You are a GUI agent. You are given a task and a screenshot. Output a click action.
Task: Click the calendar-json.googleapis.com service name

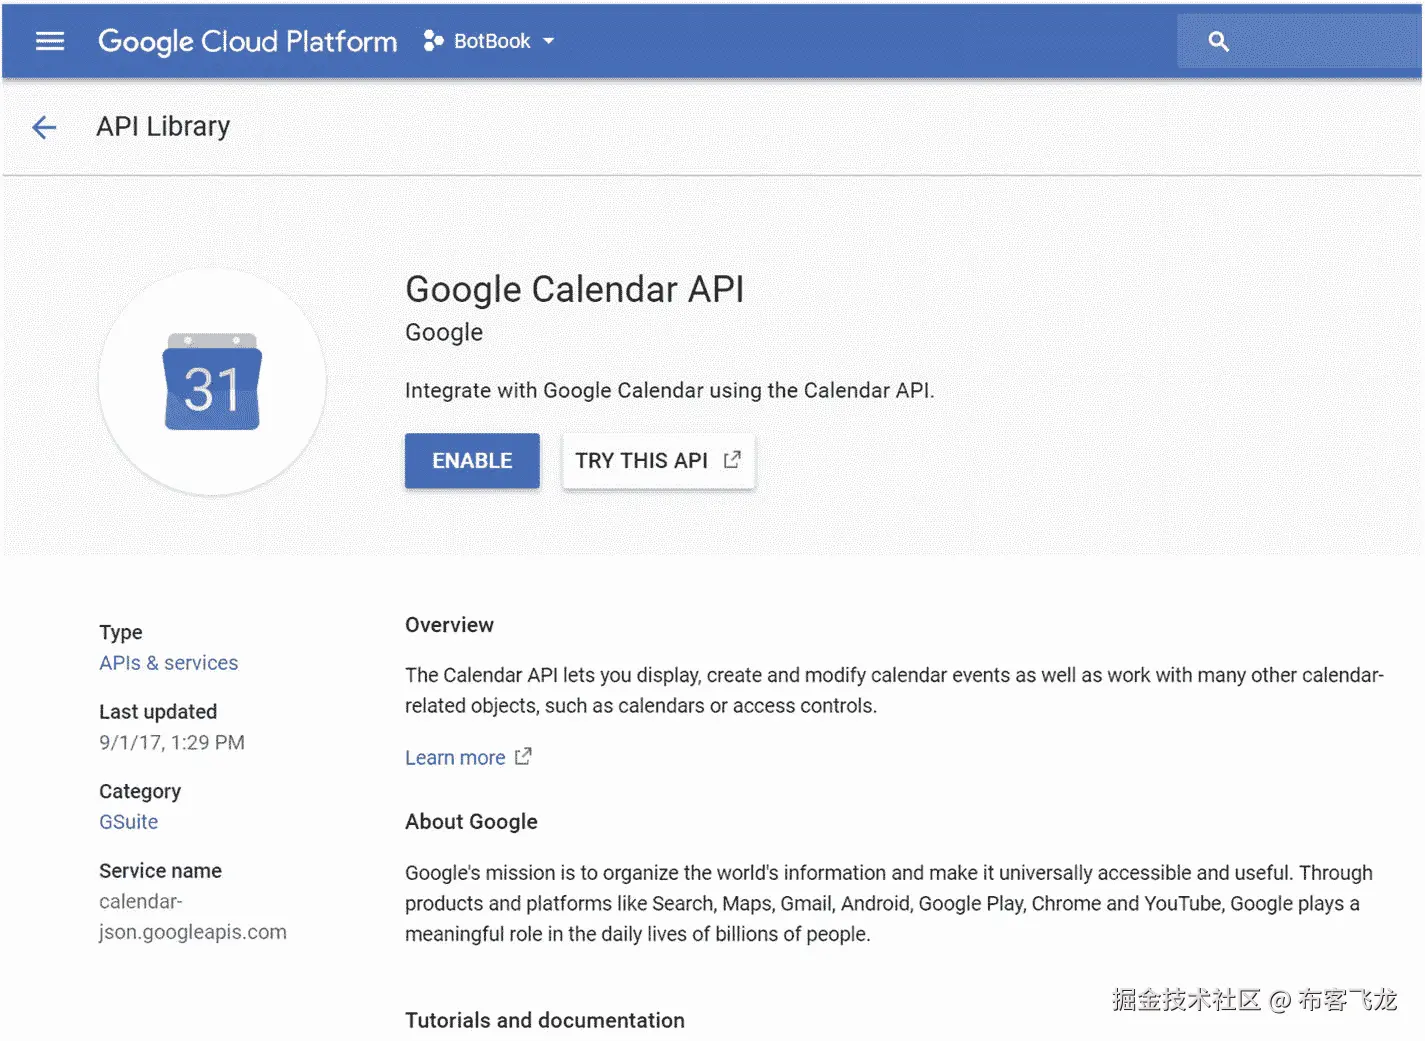click(x=192, y=917)
